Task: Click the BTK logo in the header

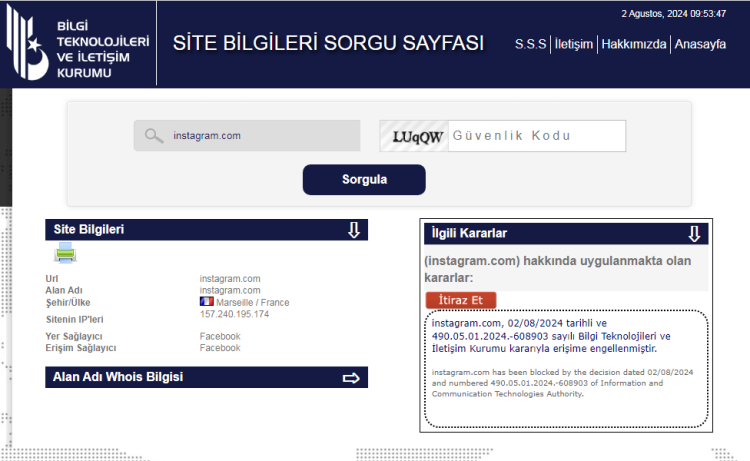Action: [x=78, y=45]
